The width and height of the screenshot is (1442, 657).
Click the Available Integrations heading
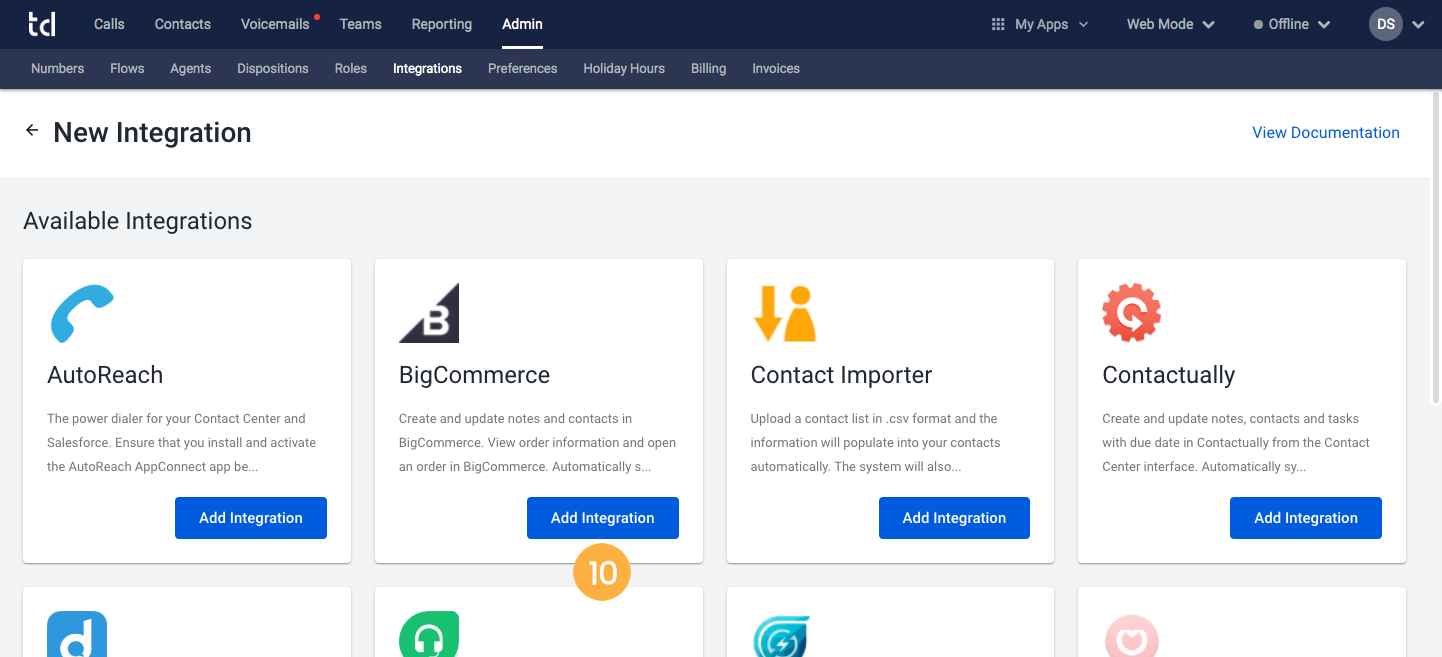point(138,221)
